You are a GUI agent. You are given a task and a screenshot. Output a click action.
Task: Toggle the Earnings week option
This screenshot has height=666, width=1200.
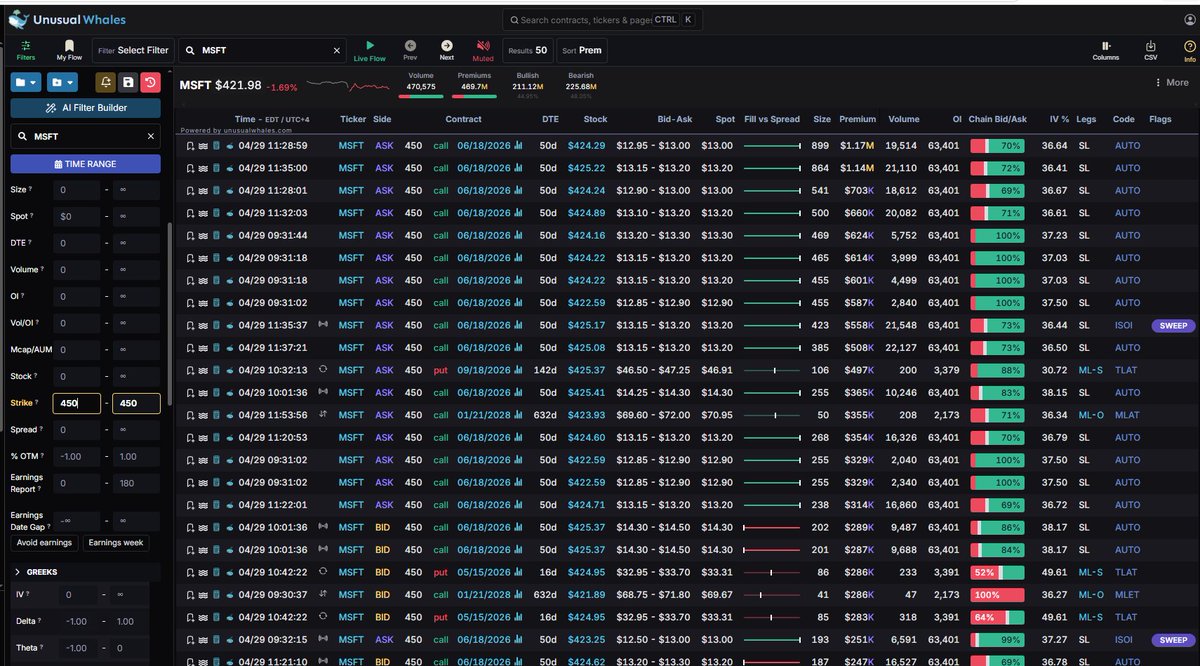tap(115, 543)
